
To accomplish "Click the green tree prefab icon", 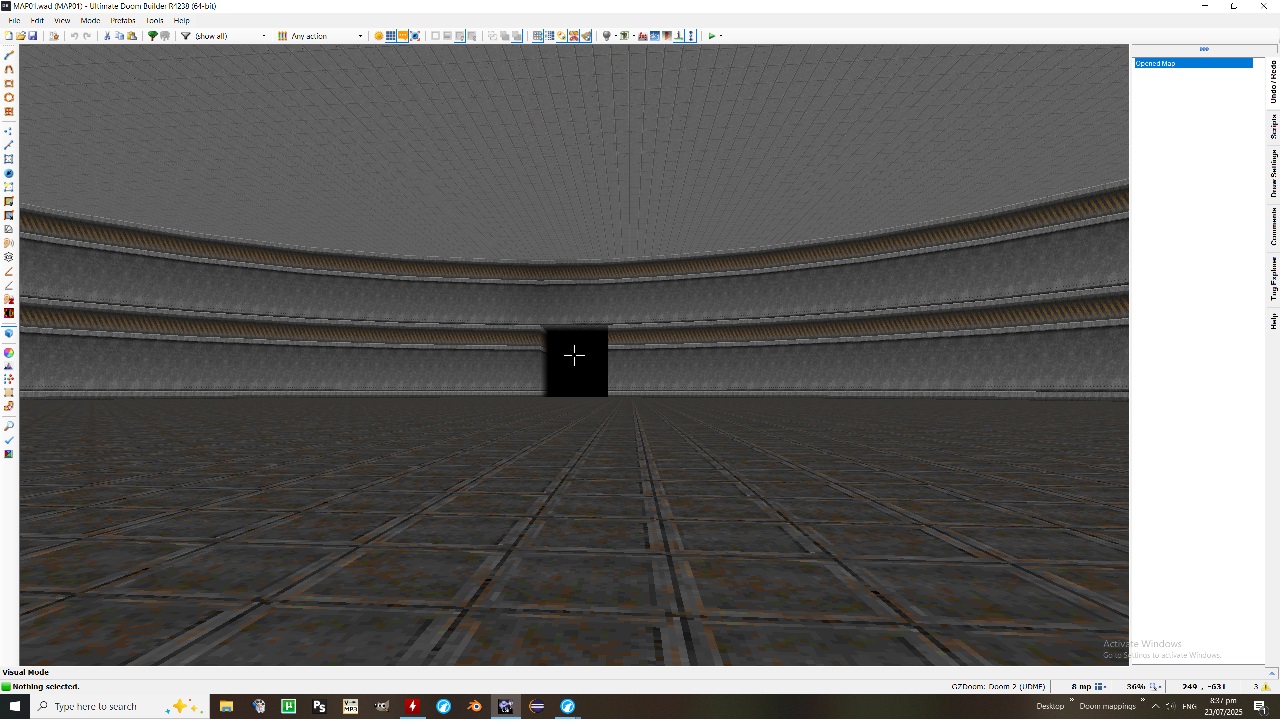I will pos(152,36).
